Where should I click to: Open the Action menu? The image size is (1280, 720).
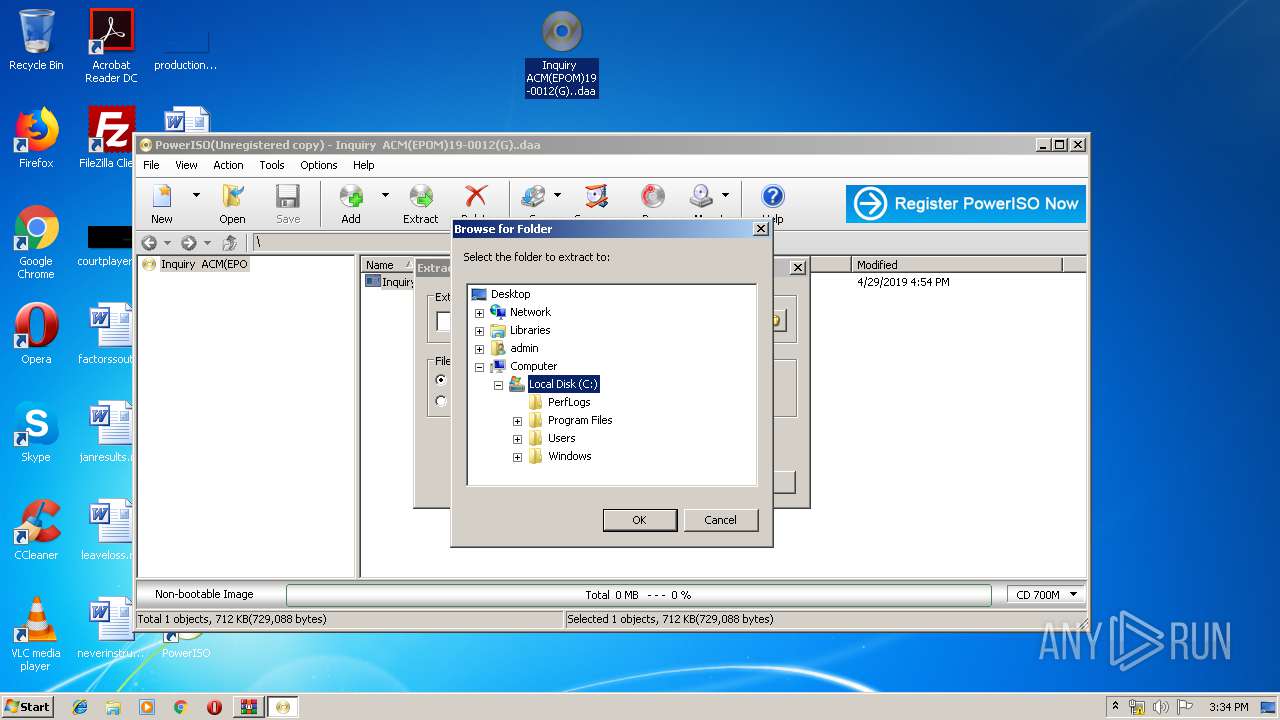point(228,165)
